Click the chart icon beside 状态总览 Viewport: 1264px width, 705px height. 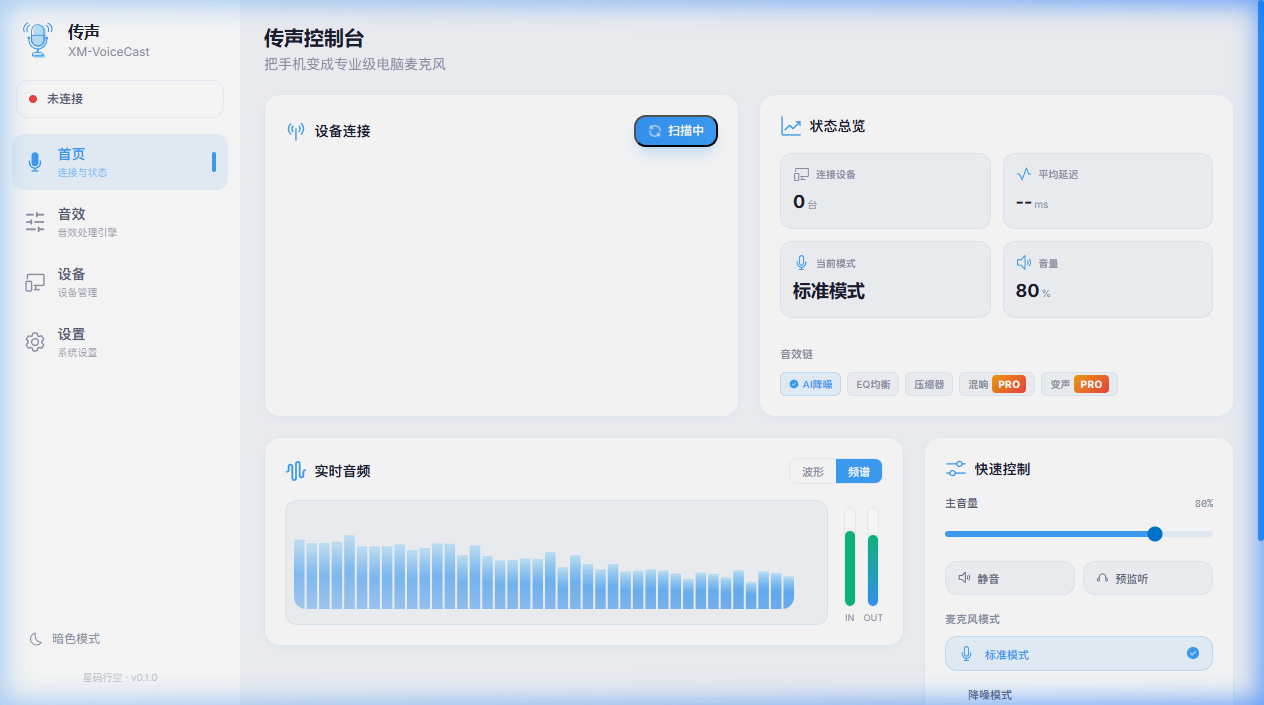[791, 126]
